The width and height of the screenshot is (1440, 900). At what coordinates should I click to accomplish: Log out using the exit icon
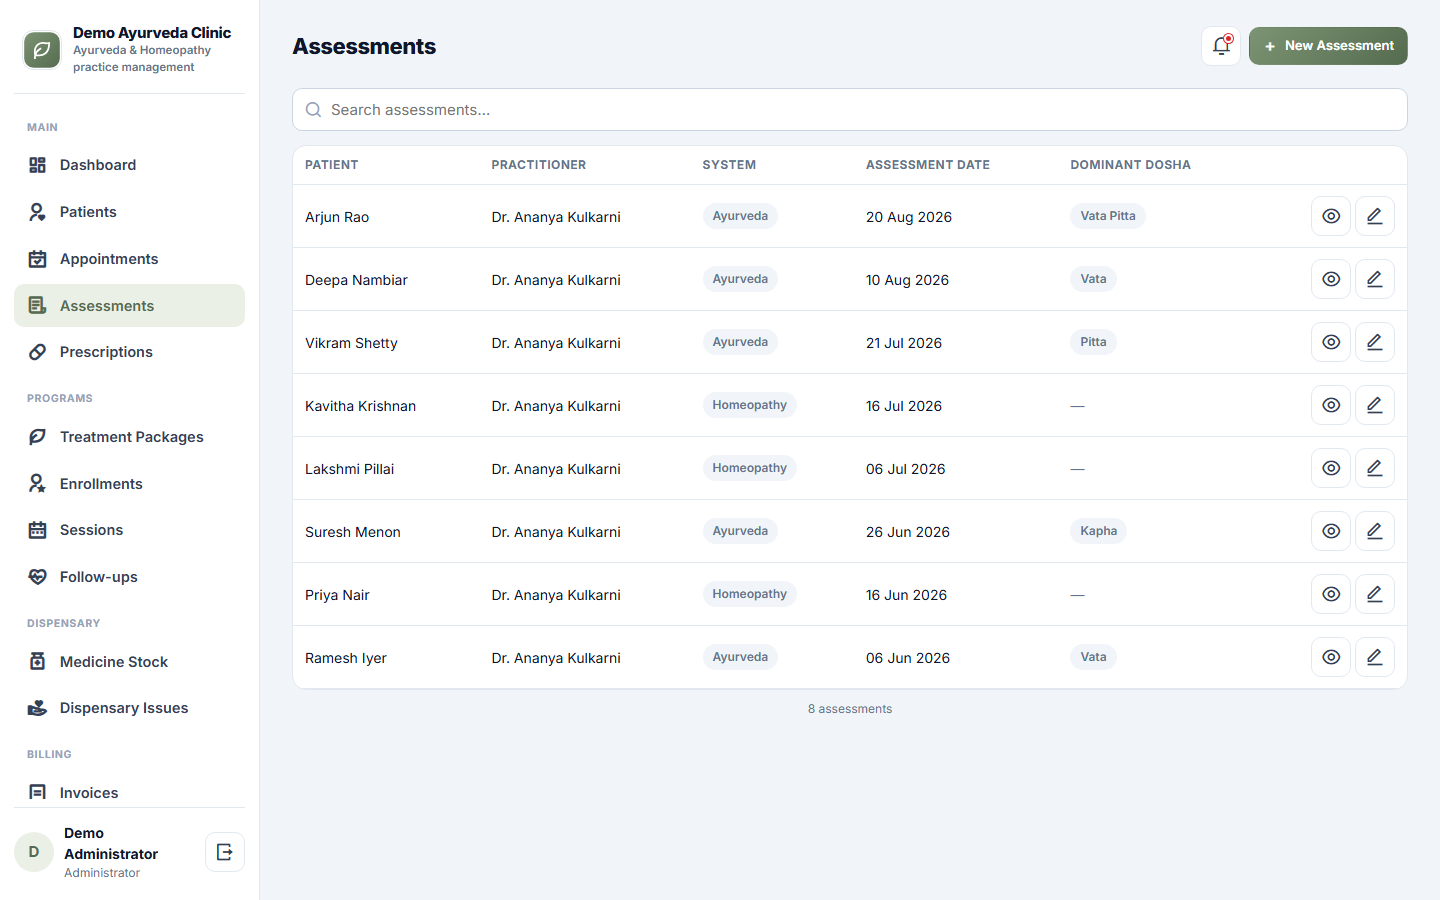coord(225,852)
